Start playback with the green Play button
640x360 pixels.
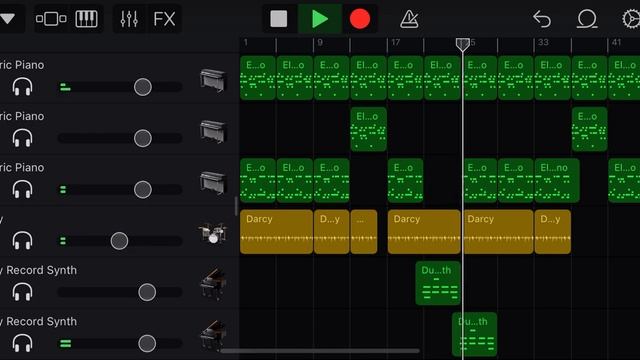click(x=320, y=19)
